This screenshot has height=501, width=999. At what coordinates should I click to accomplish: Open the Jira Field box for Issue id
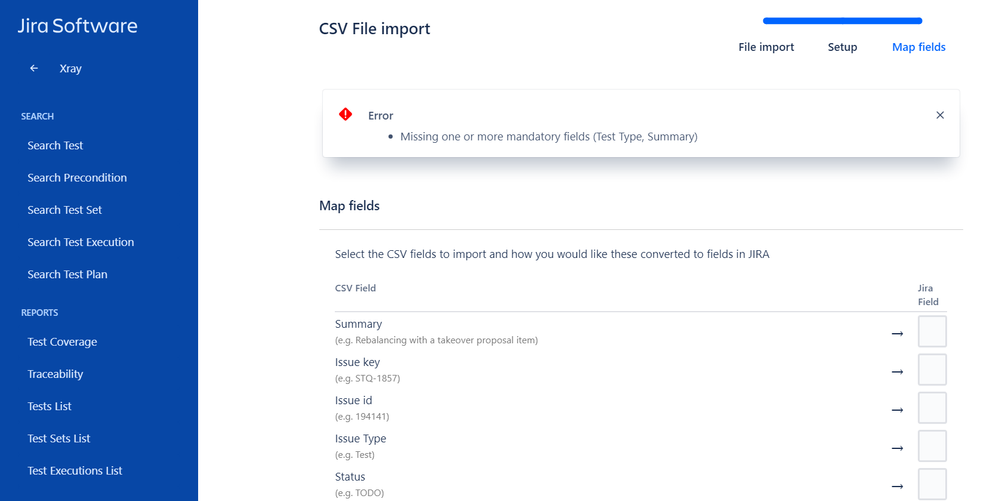click(932, 408)
